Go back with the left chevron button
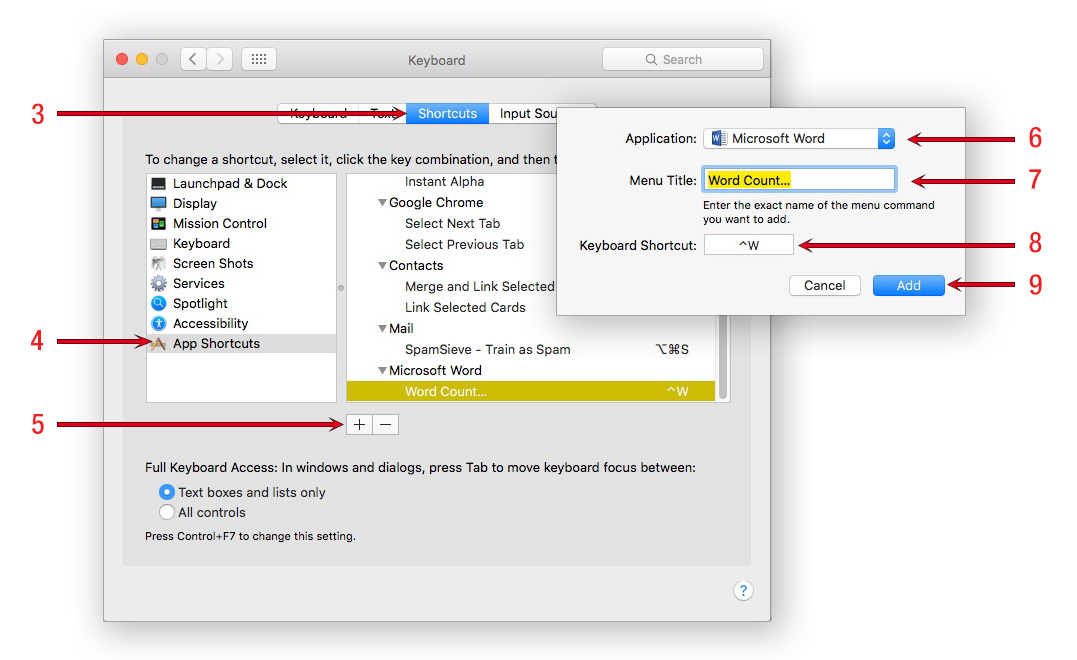 click(193, 59)
